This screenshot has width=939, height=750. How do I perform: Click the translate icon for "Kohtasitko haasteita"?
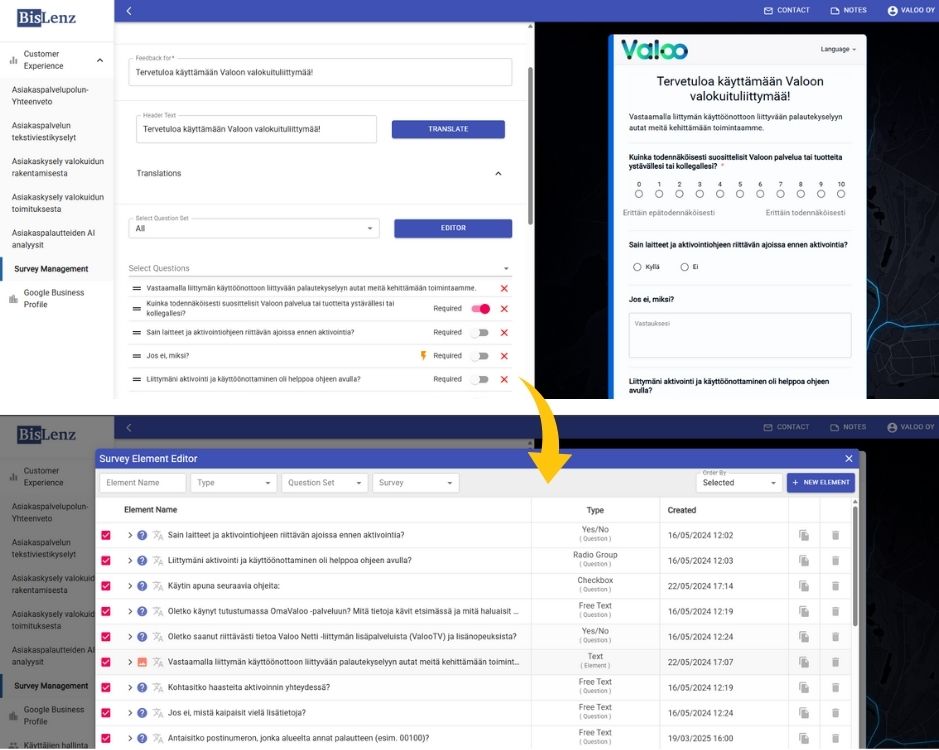(x=157, y=688)
